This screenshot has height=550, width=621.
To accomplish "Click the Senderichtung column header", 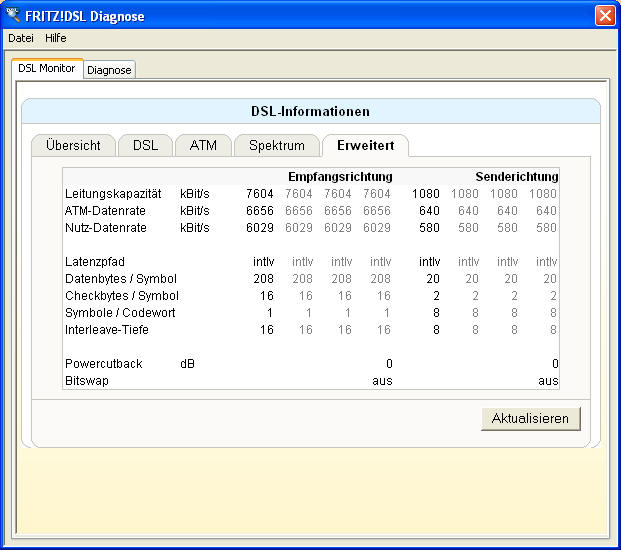I will pyautogui.click(x=517, y=177).
